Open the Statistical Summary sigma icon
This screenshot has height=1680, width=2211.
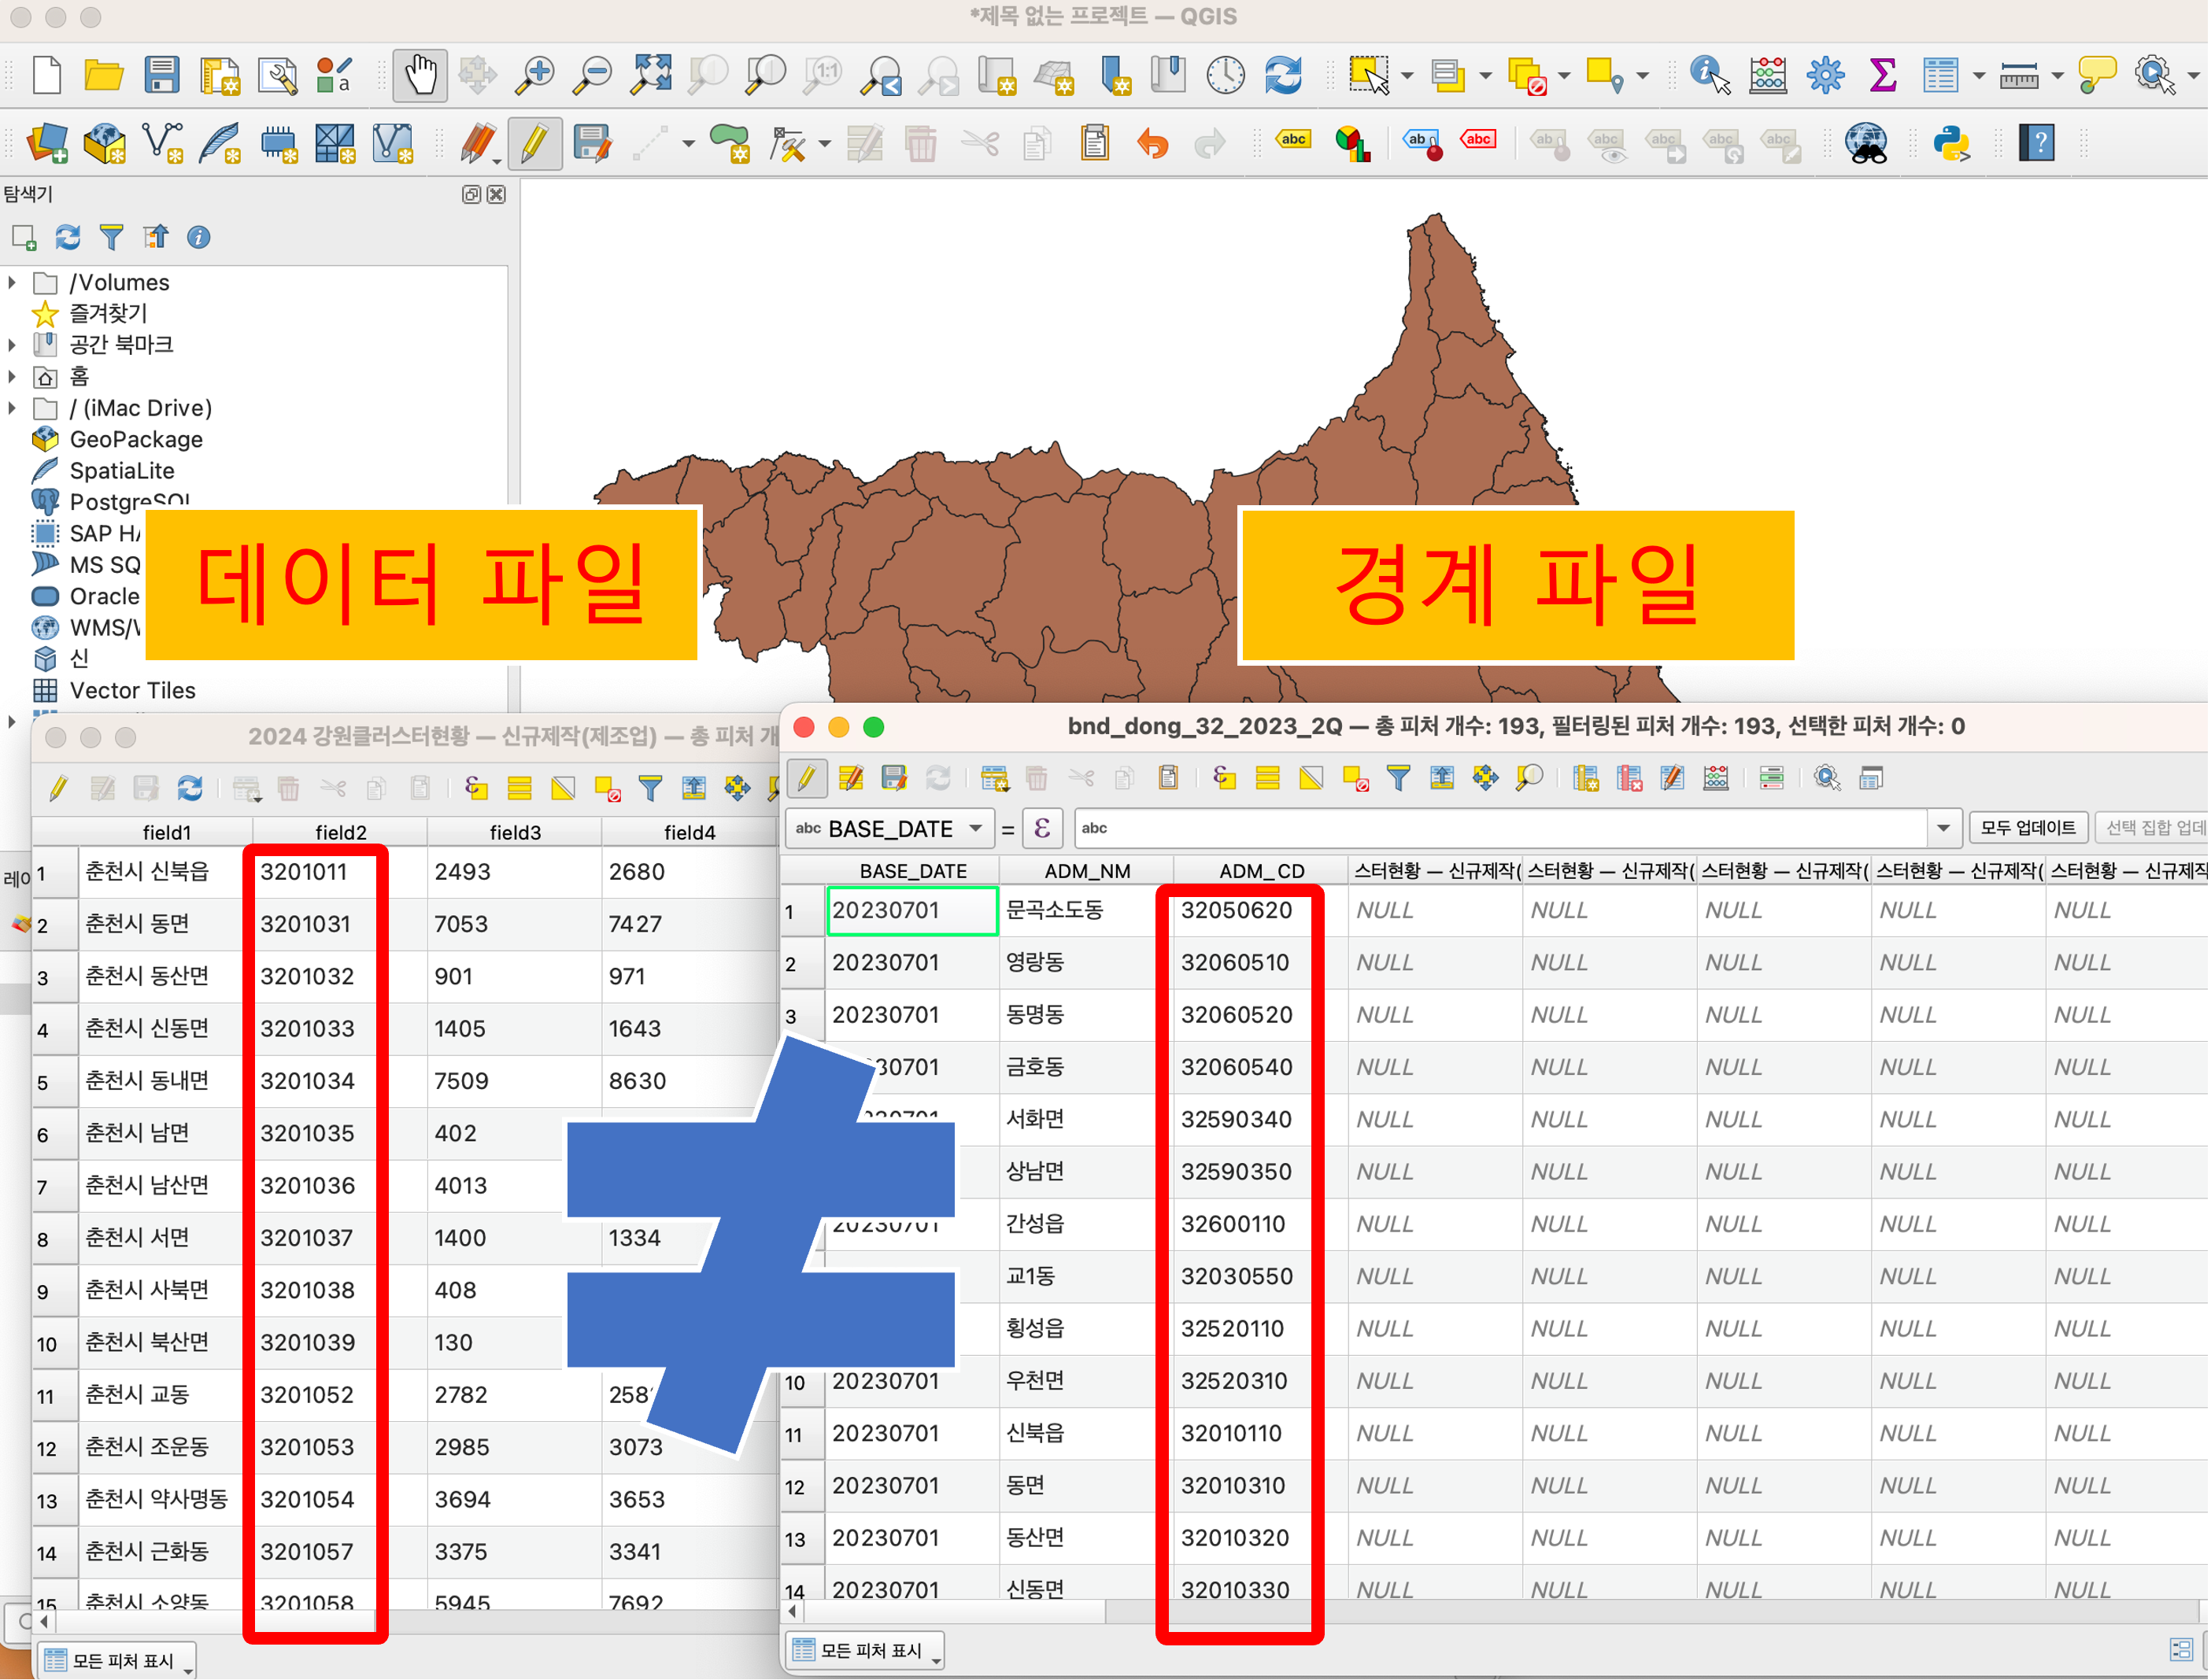click(x=1882, y=75)
